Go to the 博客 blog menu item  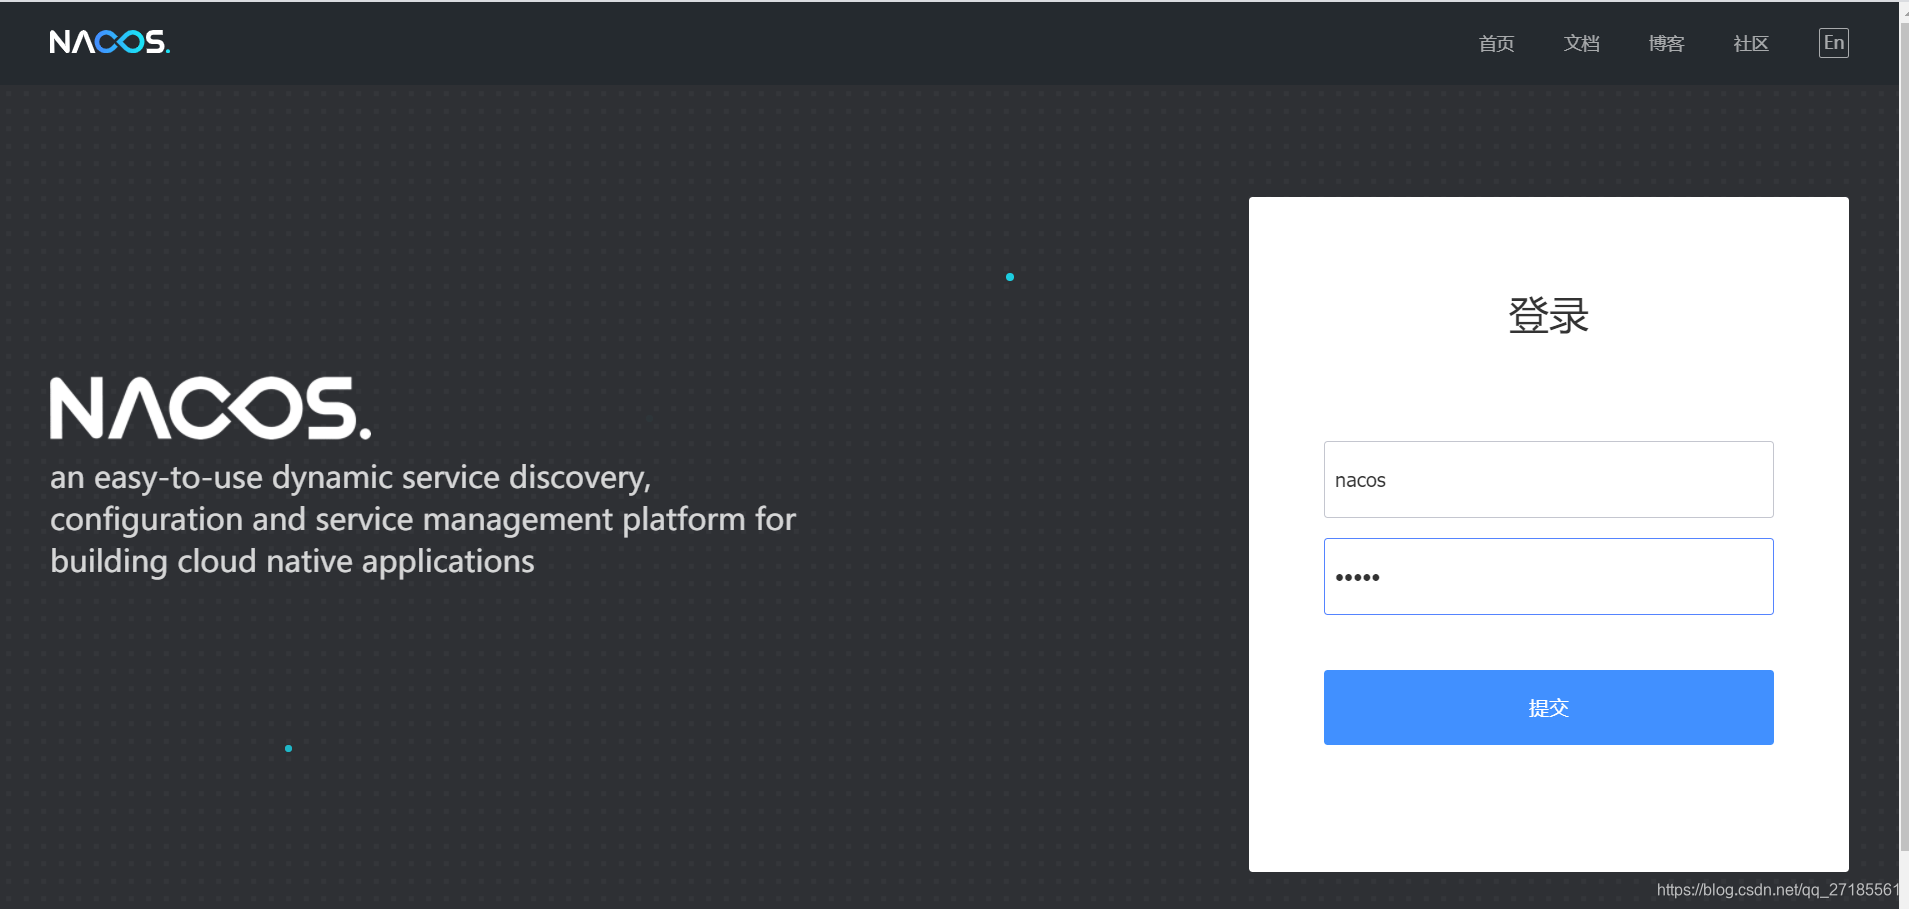(x=1666, y=43)
